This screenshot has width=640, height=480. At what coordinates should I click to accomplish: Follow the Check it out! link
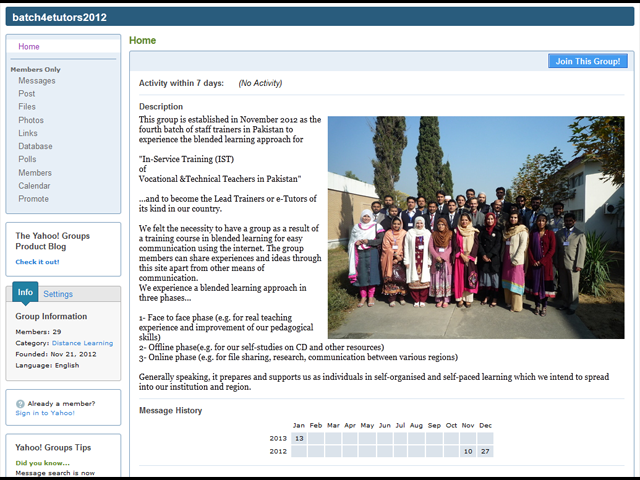(x=38, y=262)
